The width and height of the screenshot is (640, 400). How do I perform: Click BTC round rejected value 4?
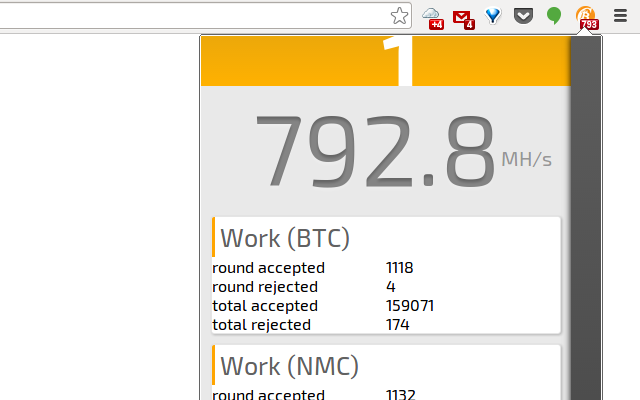(x=391, y=287)
